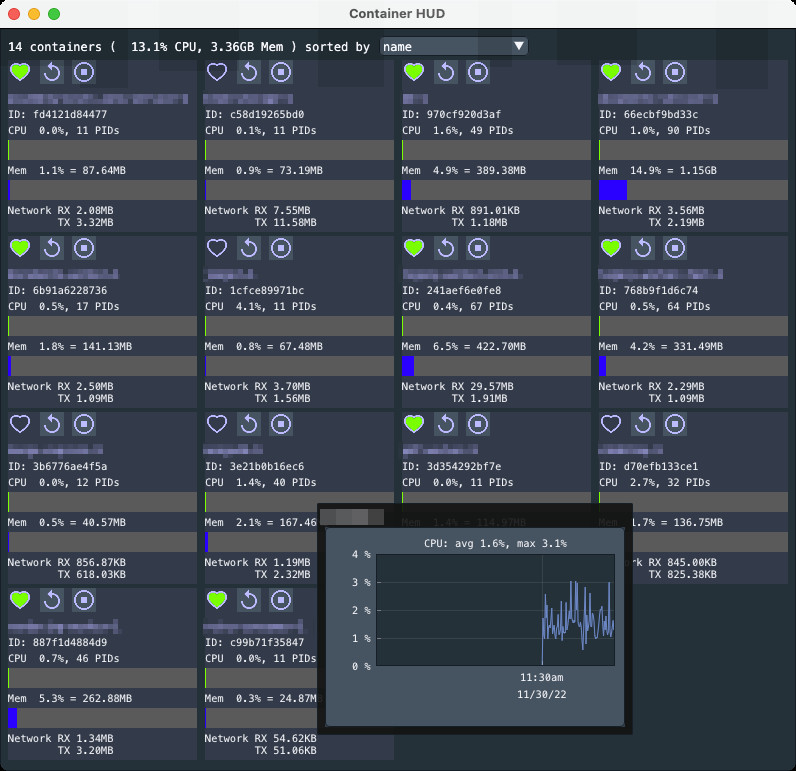796x771 pixels.
Task: Restart container fd4121d84477
Action: point(52,72)
